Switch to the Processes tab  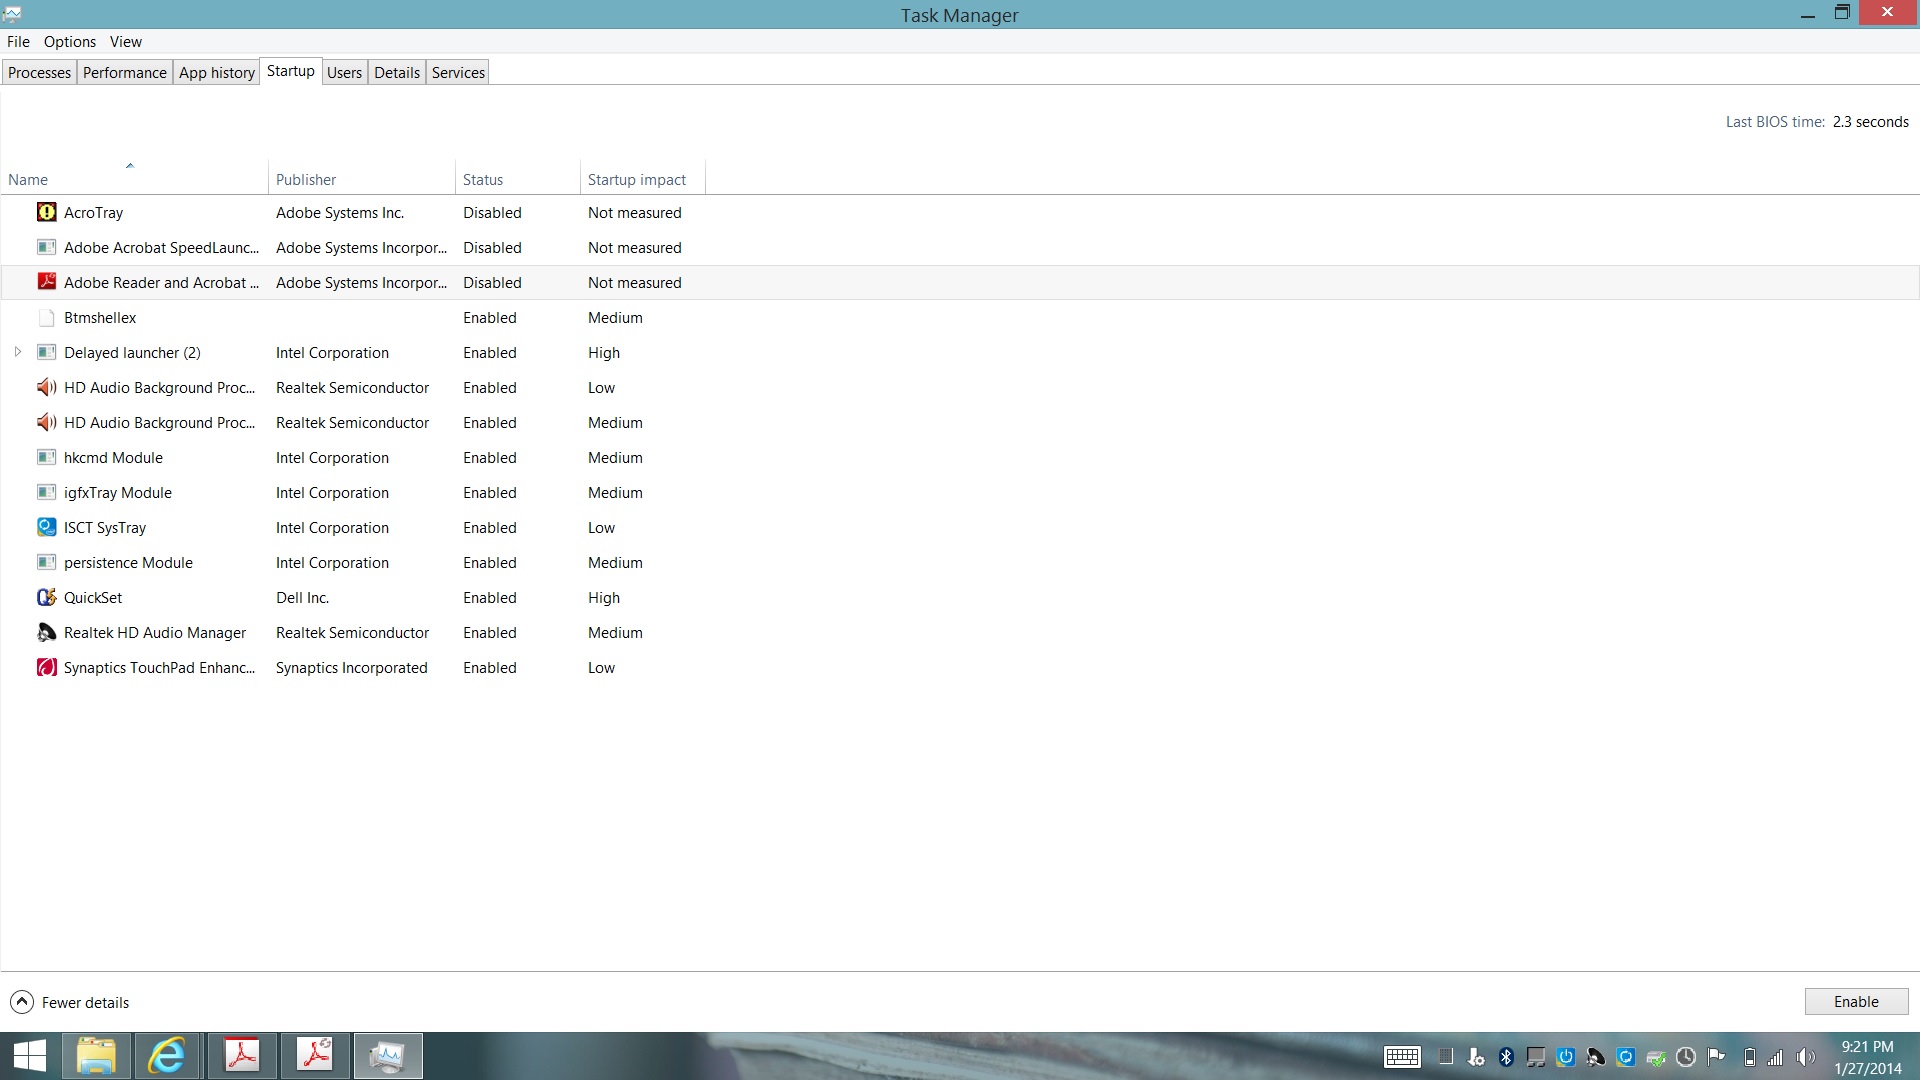pyautogui.click(x=39, y=72)
